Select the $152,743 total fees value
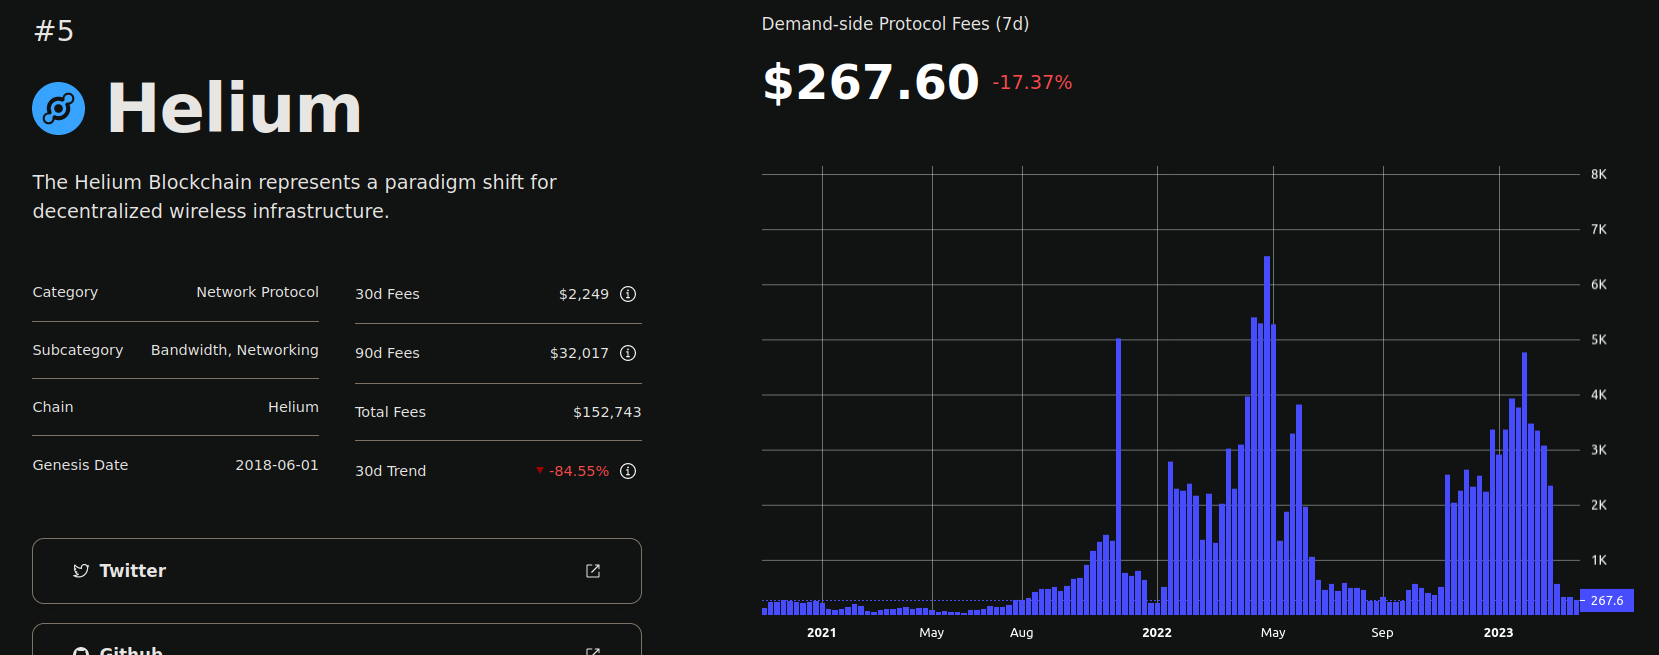The image size is (1659, 655). (607, 412)
